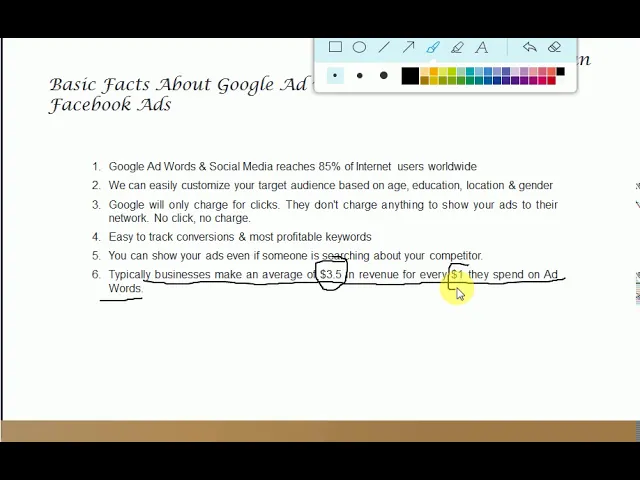This screenshot has height=480, width=640.
Task: Choose the largest brush size dot
Action: point(384,76)
